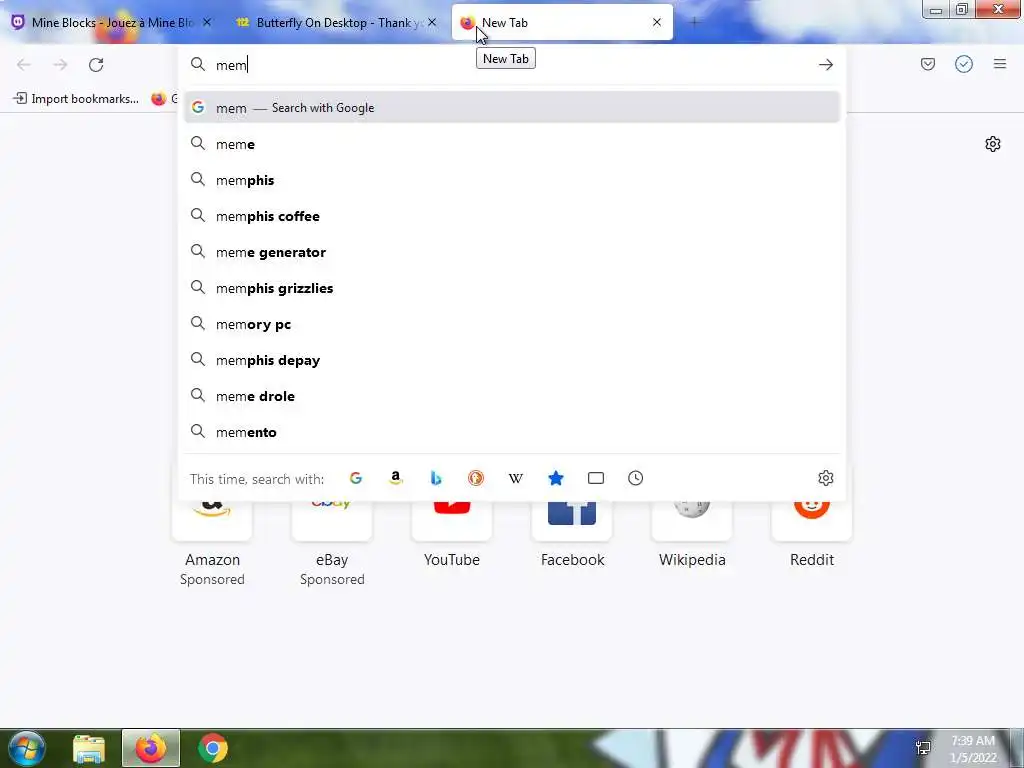Close the Butterfly On Desktop tab

coord(432,22)
